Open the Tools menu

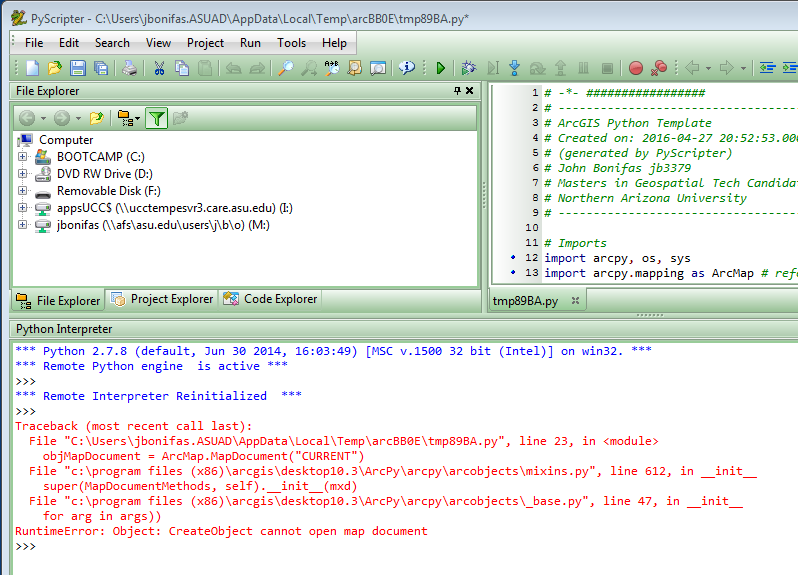pos(291,43)
